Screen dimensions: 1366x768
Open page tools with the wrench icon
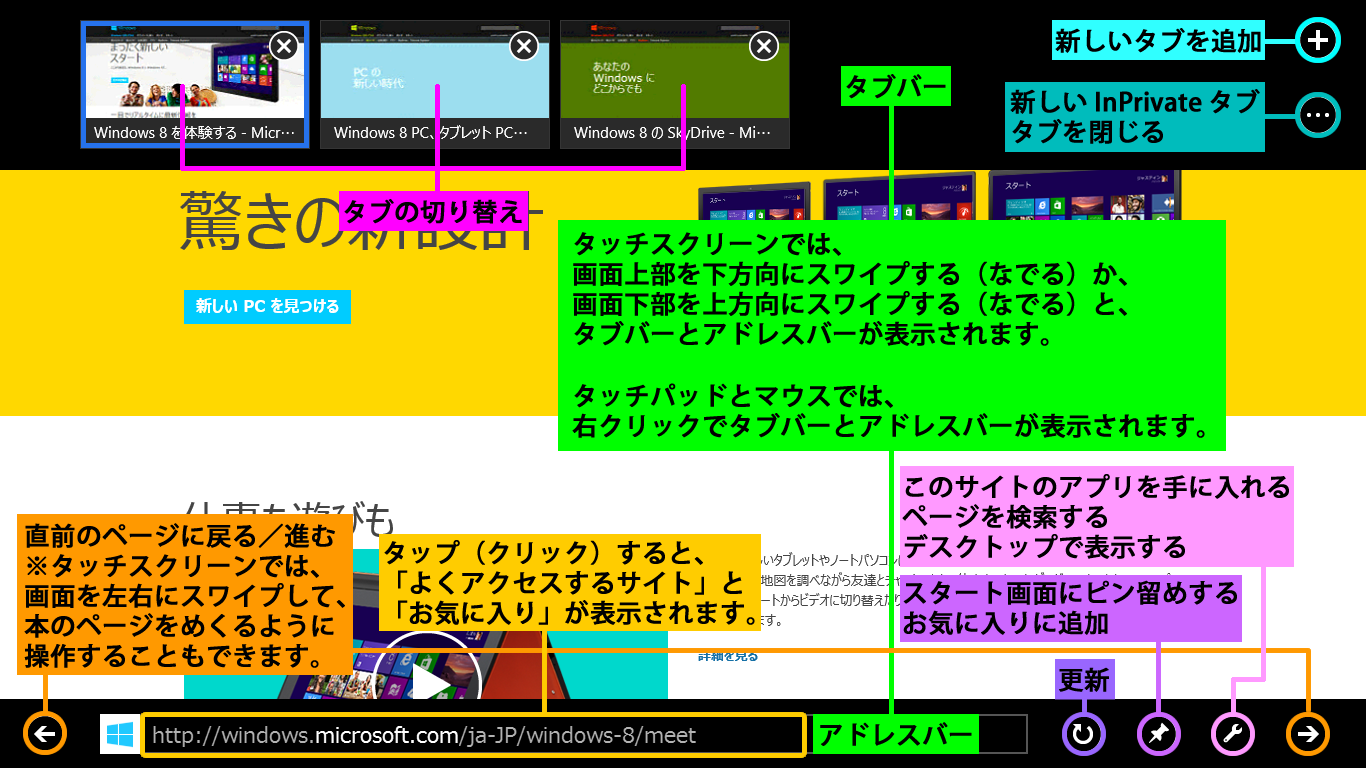pyautogui.click(x=1233, y=735)
